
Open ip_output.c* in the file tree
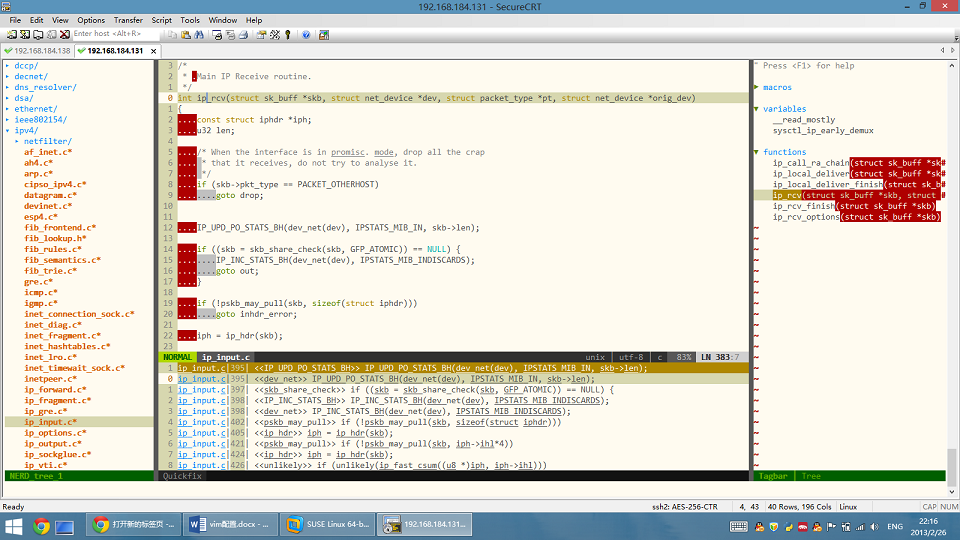[x=53, y=444]
